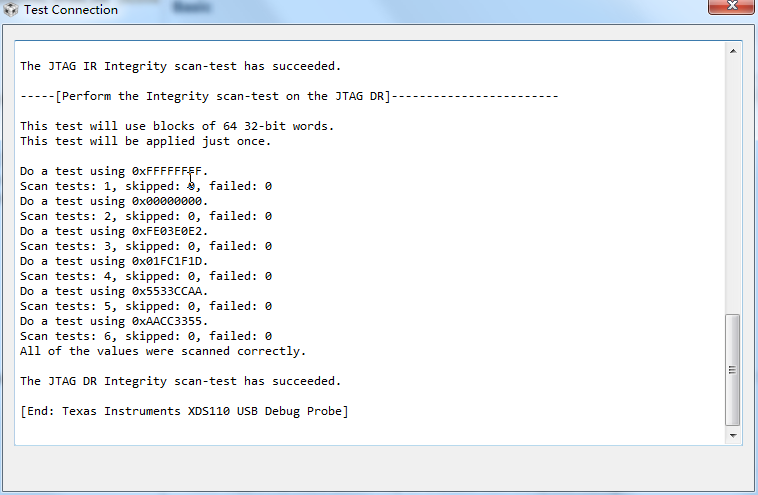758x495 pixels.
Task: Click the Test Connection window icon
Action: point(11,10)
